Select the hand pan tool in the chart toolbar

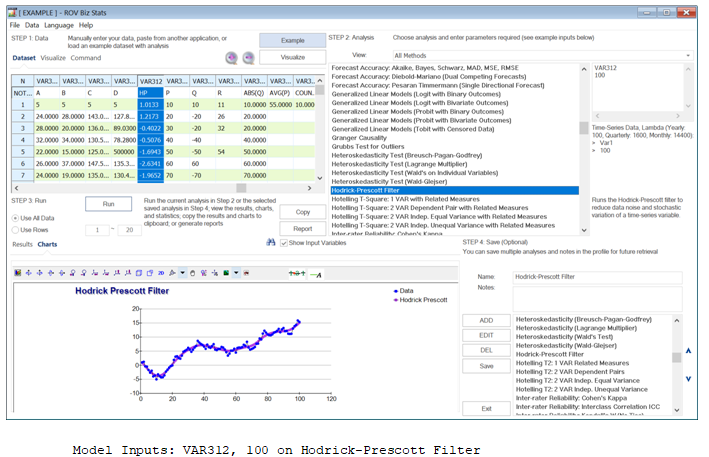point(193,273)
